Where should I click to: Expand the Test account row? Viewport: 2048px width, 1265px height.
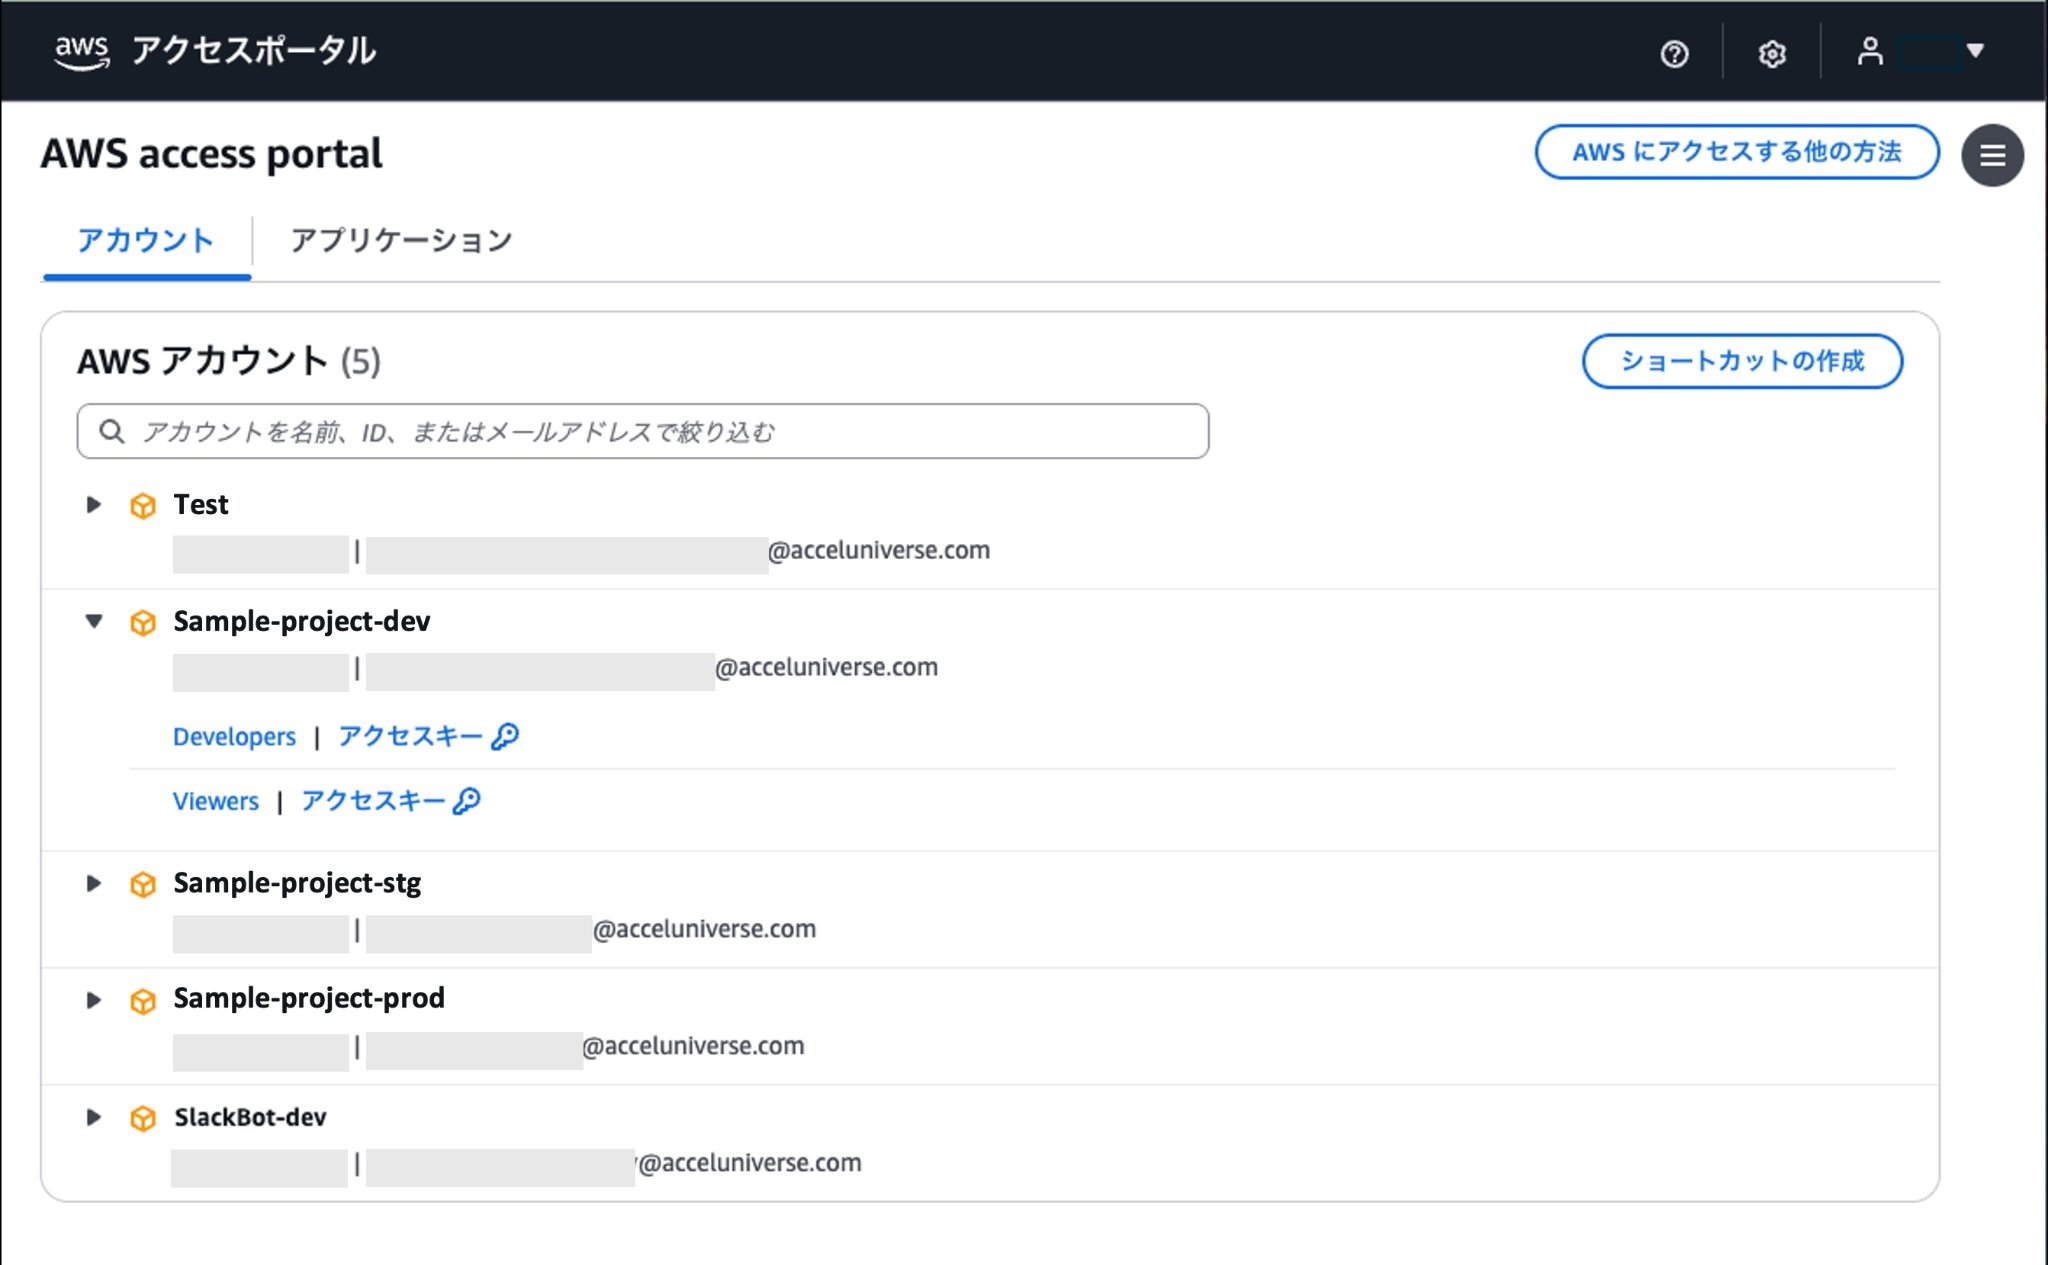coord(94,504)
